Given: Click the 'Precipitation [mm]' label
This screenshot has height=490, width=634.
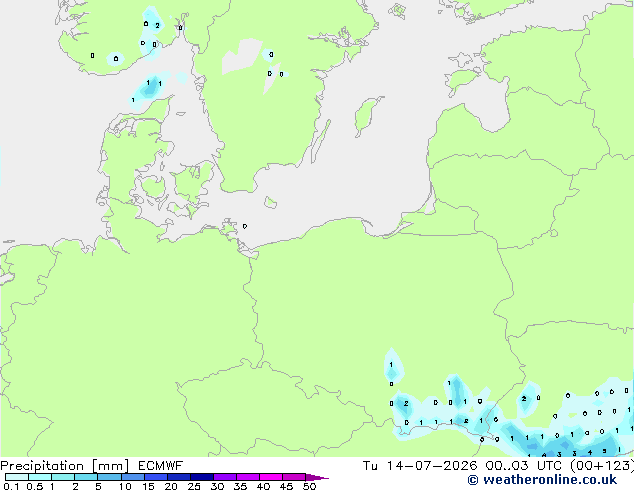Looking at the screenshot, I should 64,466.
